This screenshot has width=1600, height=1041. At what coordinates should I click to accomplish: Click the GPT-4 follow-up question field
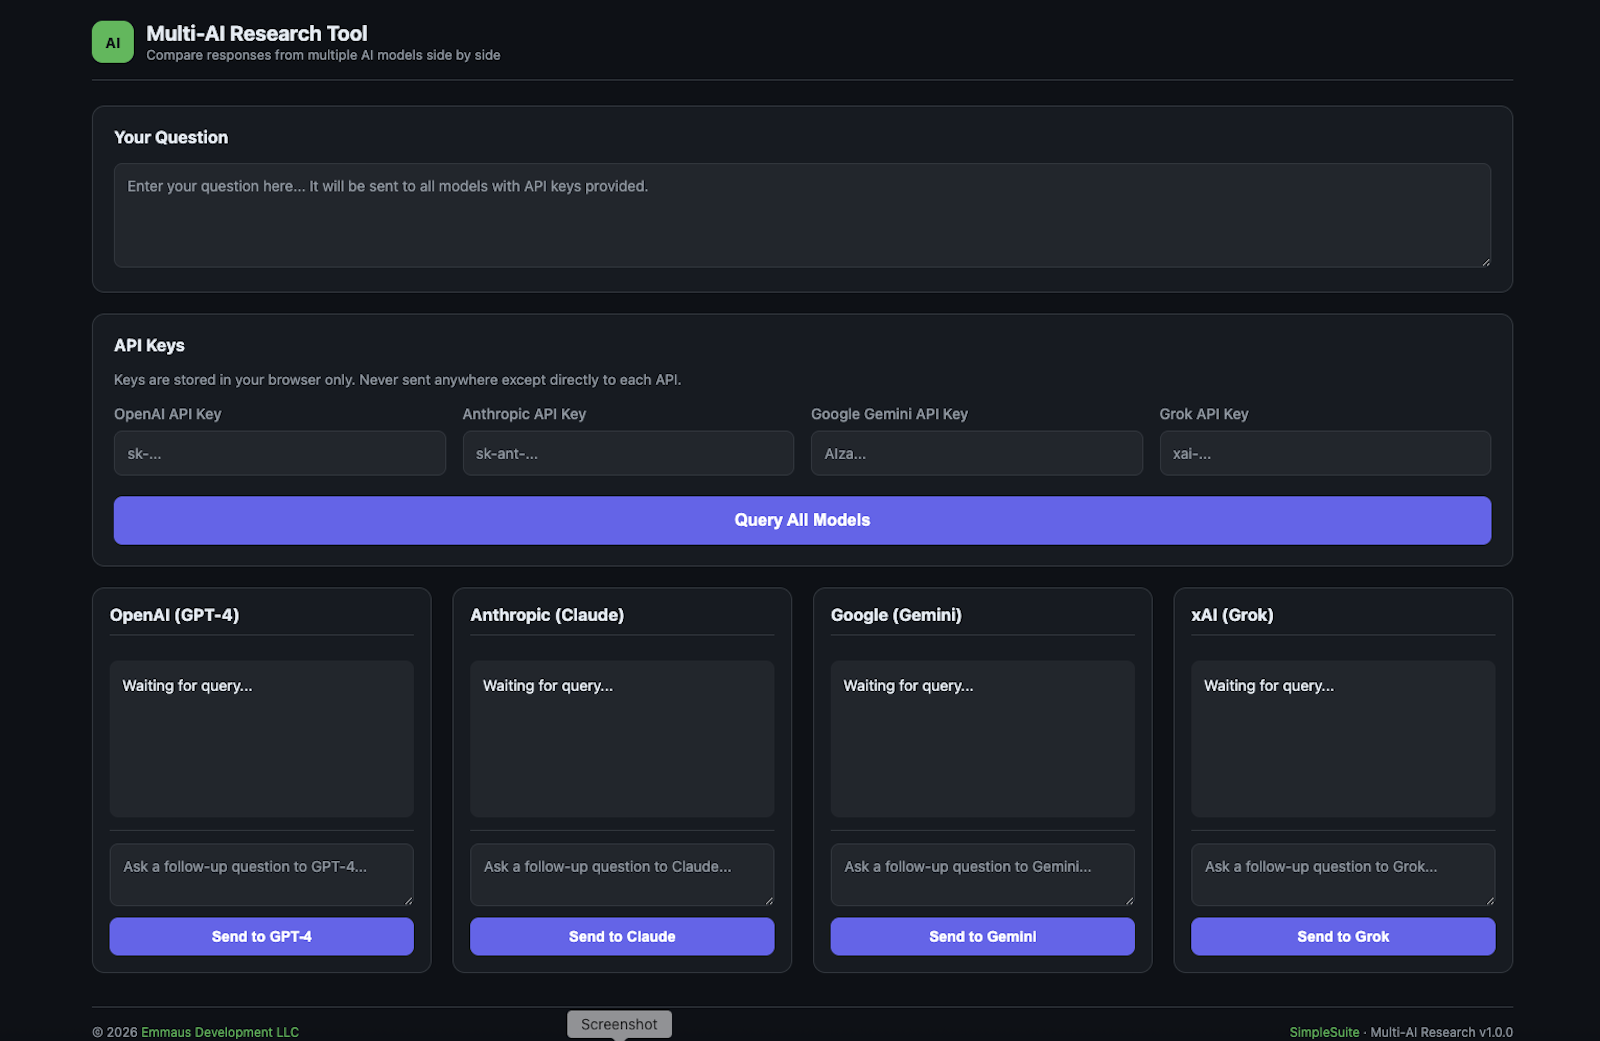point(261,874)
